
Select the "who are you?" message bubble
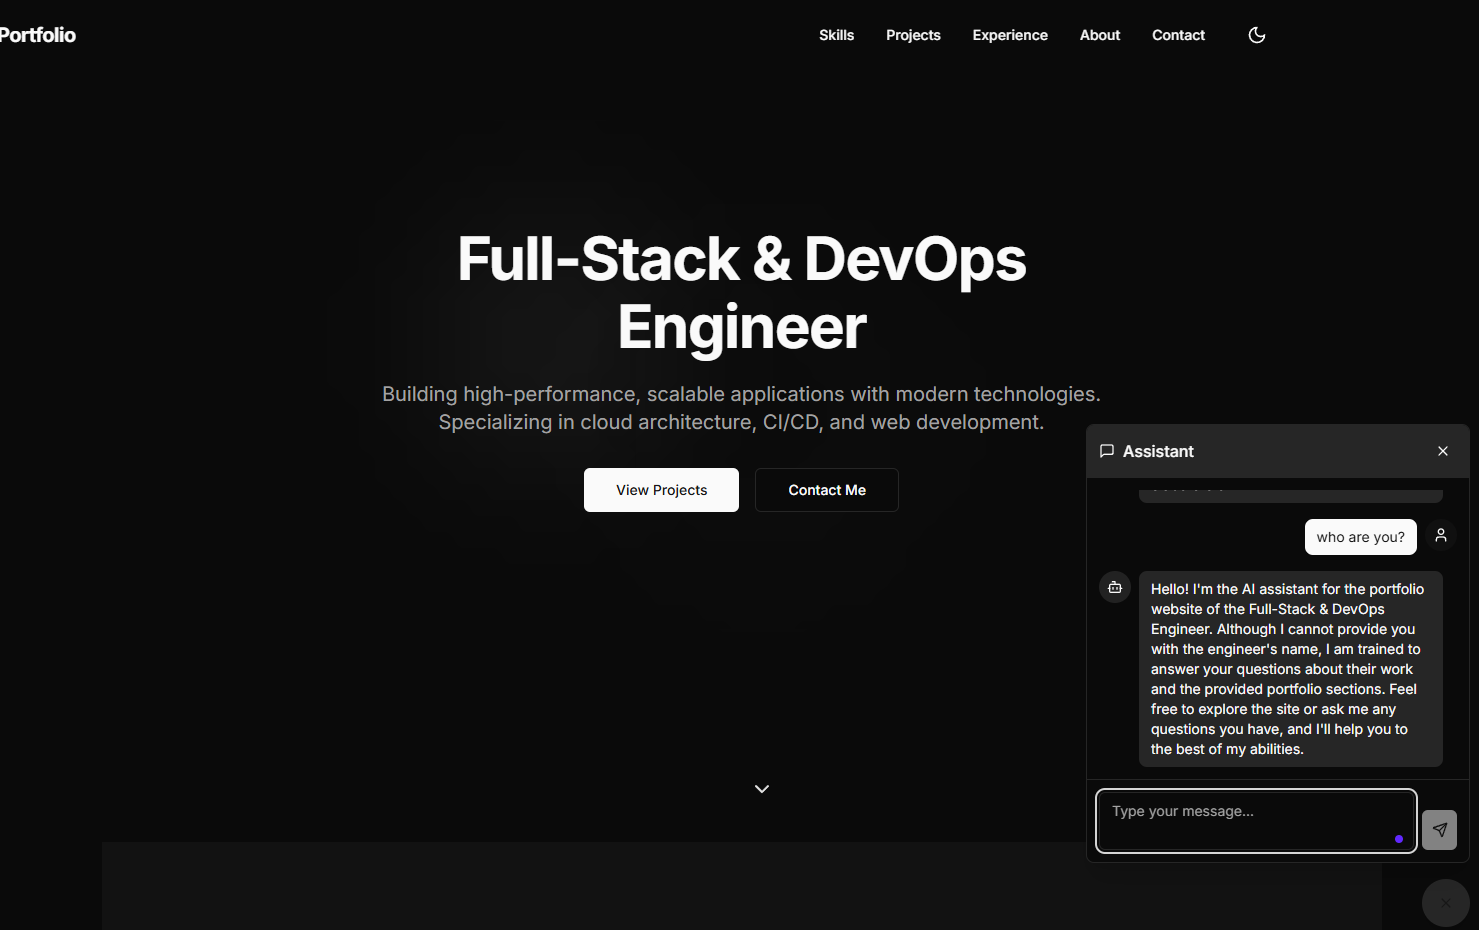tap(1360, 536)
